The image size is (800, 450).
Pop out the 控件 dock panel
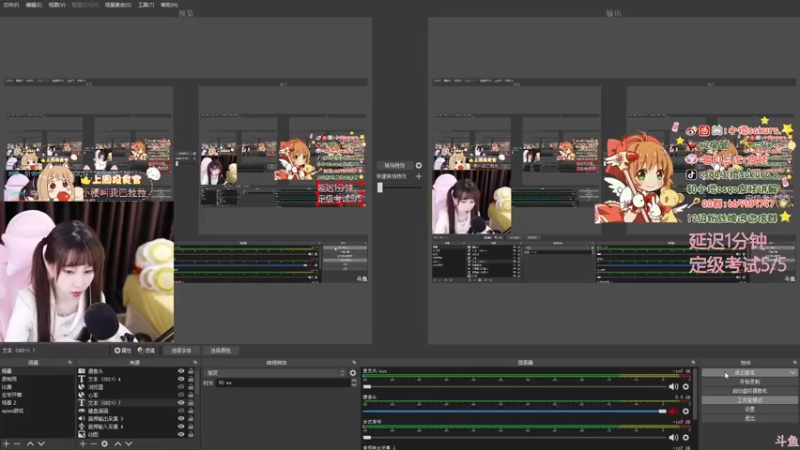point(794,363)
